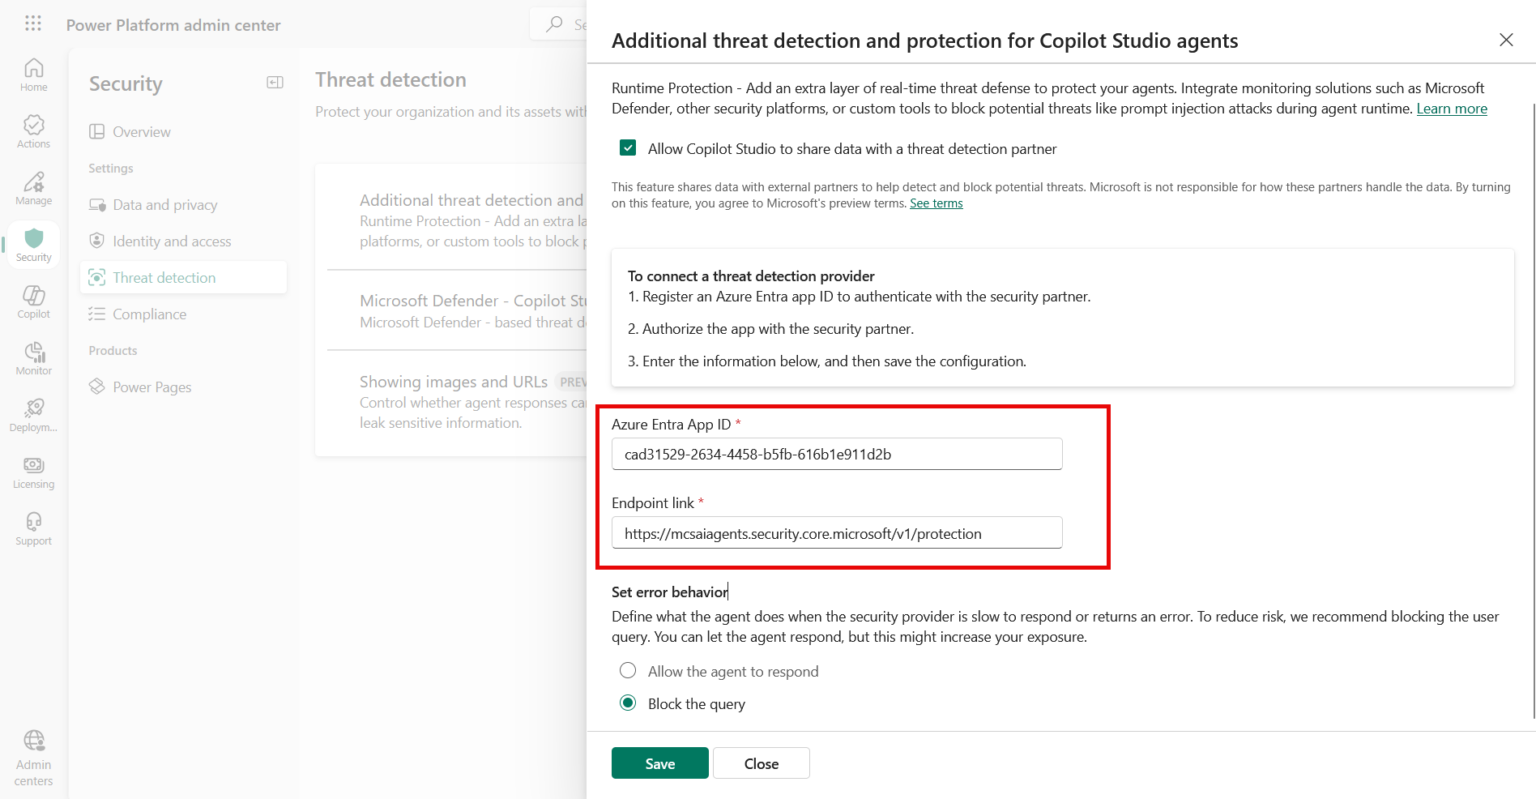
Task: Open Copilot in the left rail
Action: pyautogui.click(x=33, y=301)
